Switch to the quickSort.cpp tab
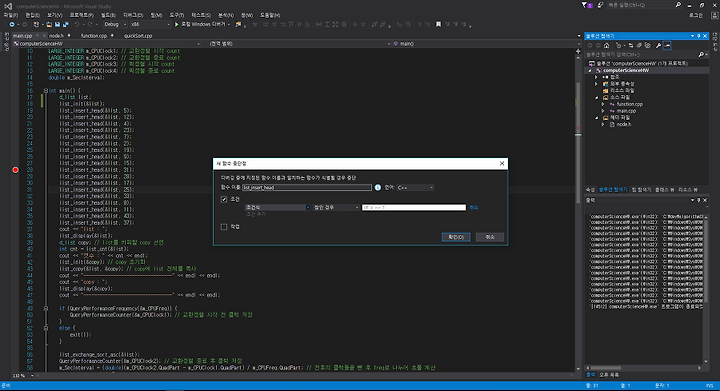The width and height of the screenshot is (720, 391). 138,35
